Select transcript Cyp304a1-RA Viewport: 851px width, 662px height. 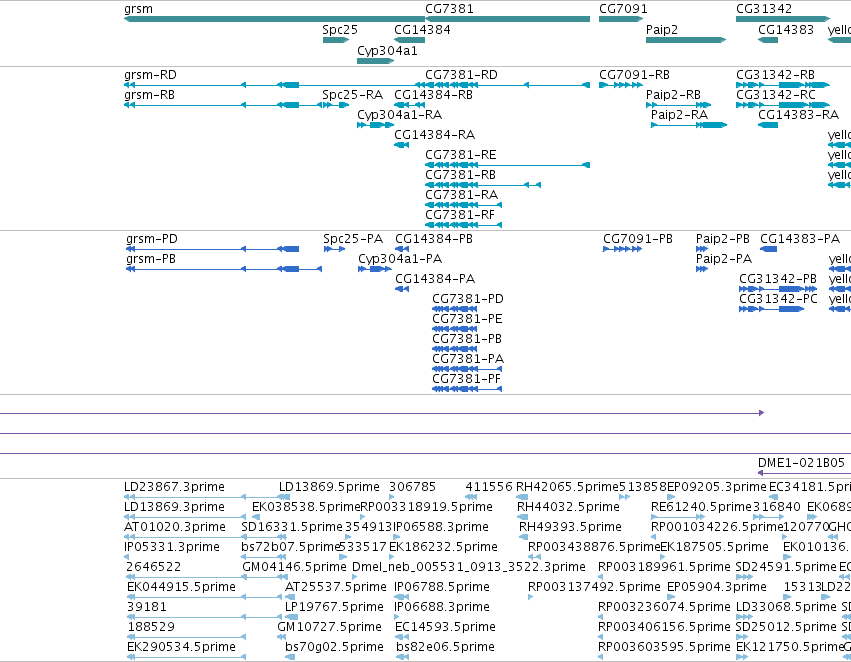coord(399,115)
